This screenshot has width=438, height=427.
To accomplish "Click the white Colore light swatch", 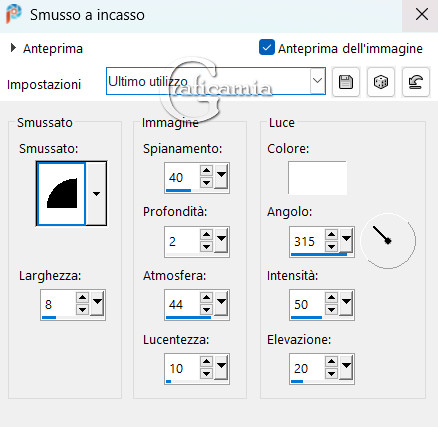I will (317, 178).
